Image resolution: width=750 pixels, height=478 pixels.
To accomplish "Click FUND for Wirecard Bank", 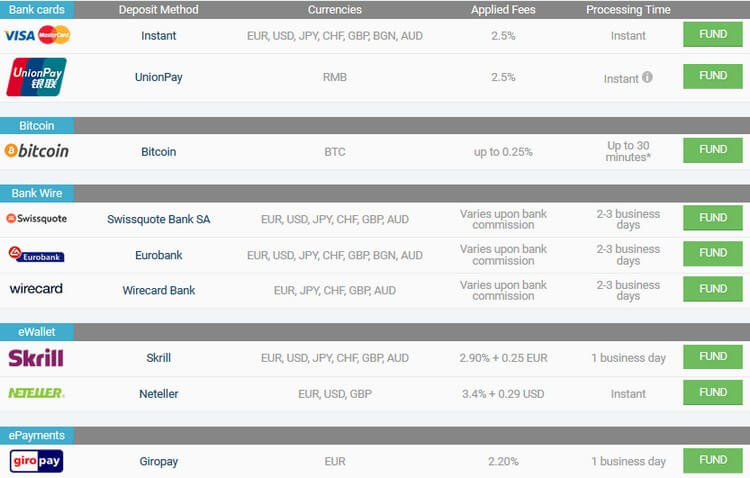I will [713, 289].
